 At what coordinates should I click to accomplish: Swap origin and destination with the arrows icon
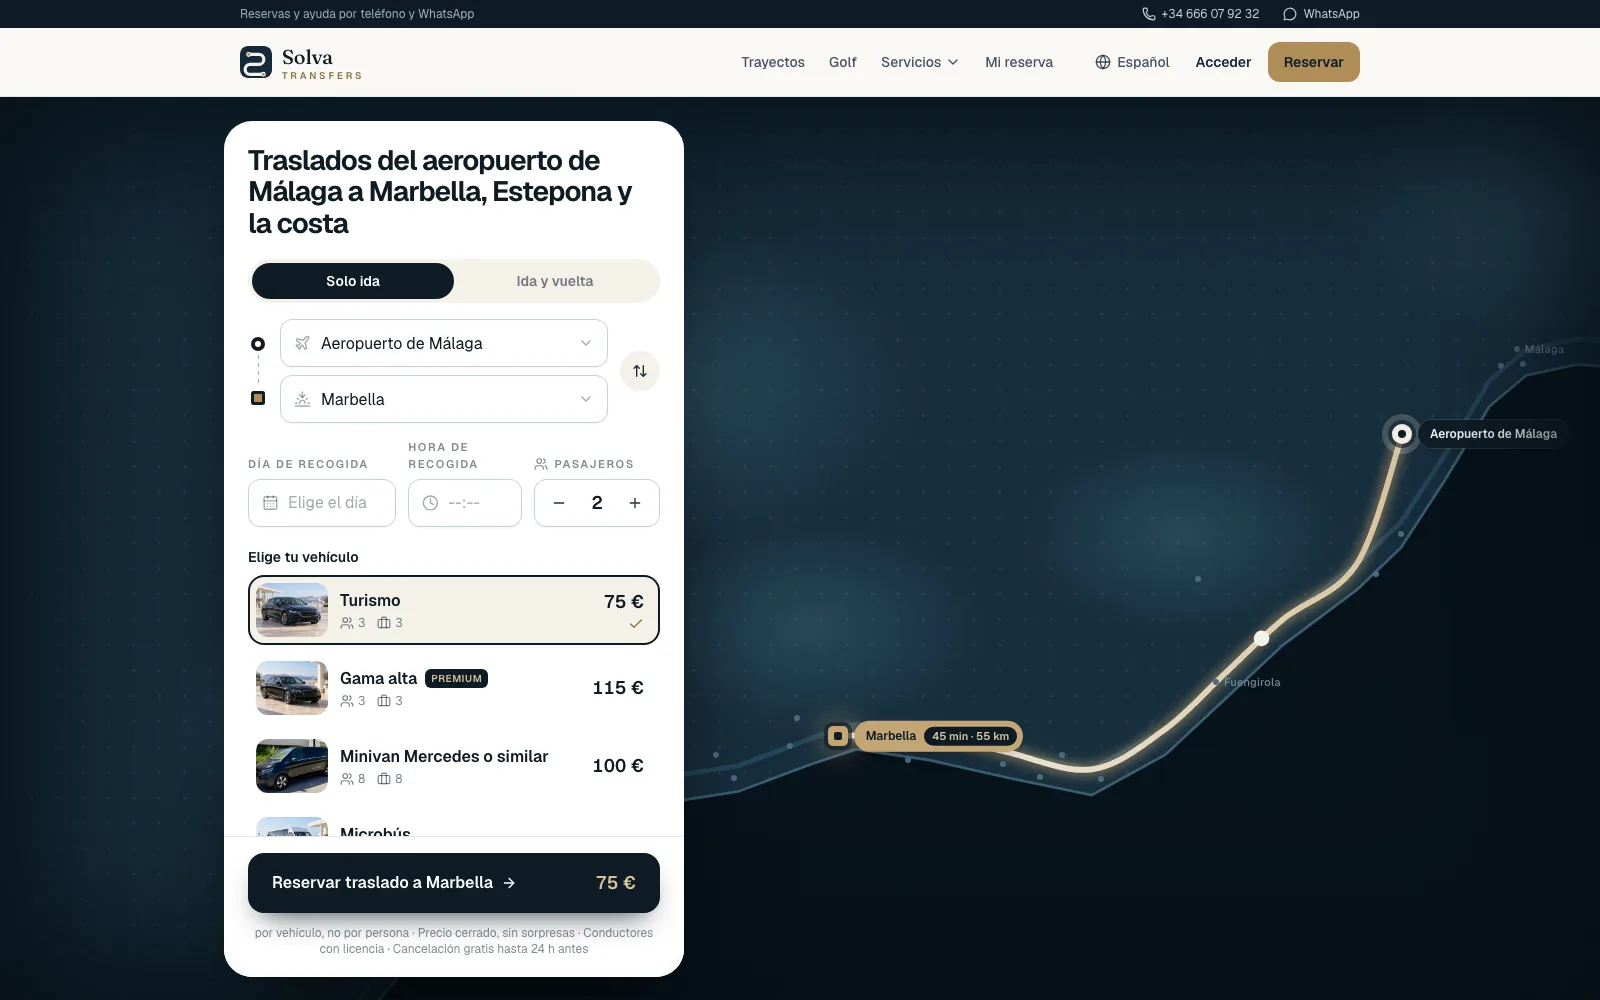pos(640,371)
